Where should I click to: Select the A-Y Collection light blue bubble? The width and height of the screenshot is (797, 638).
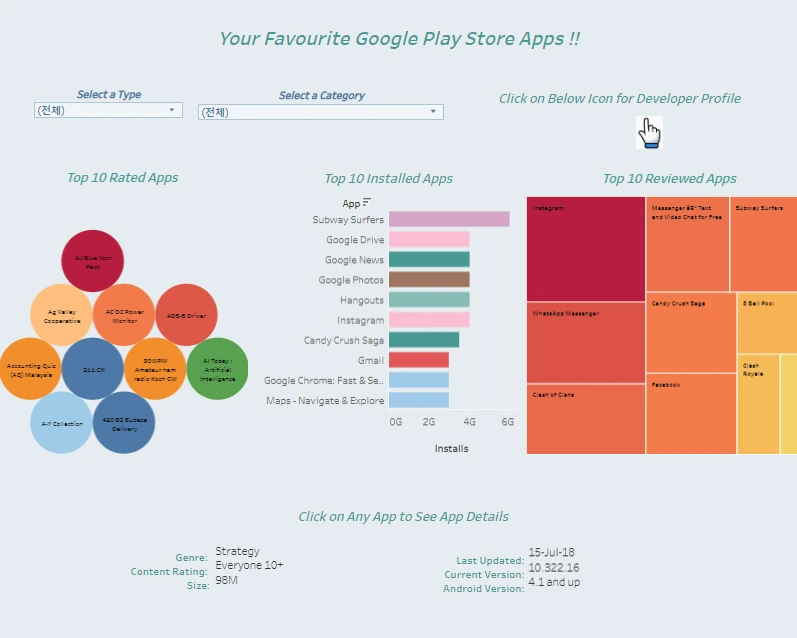pyautogui.click(x=62, y=422)
